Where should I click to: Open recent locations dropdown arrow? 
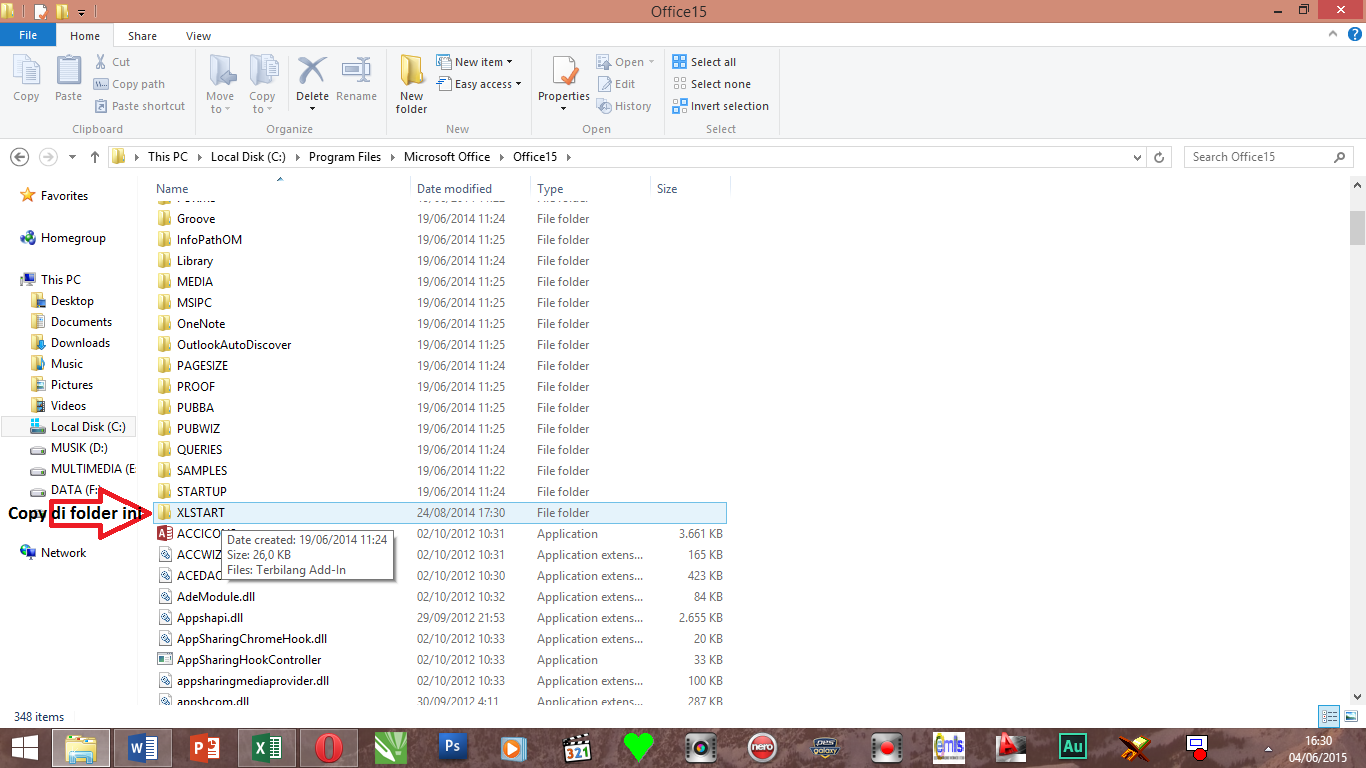pyautogui.click(x=72, y=157)
